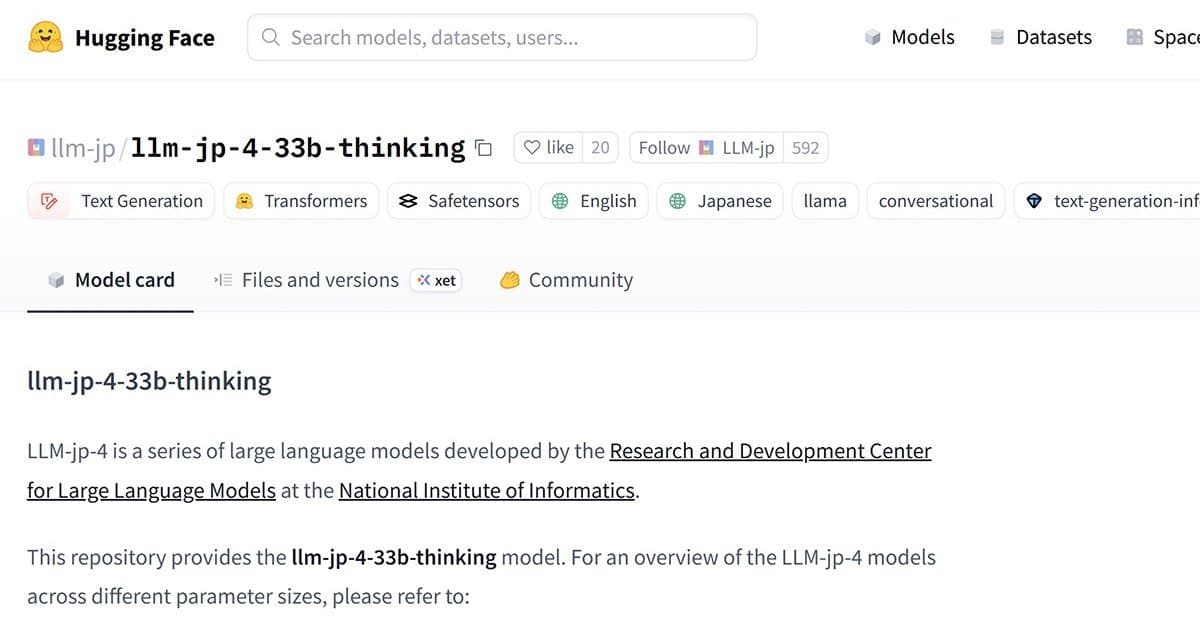Screen dimensions: 1200x628
Task: Open Models via the cube icon
Action: coord(873,37)
